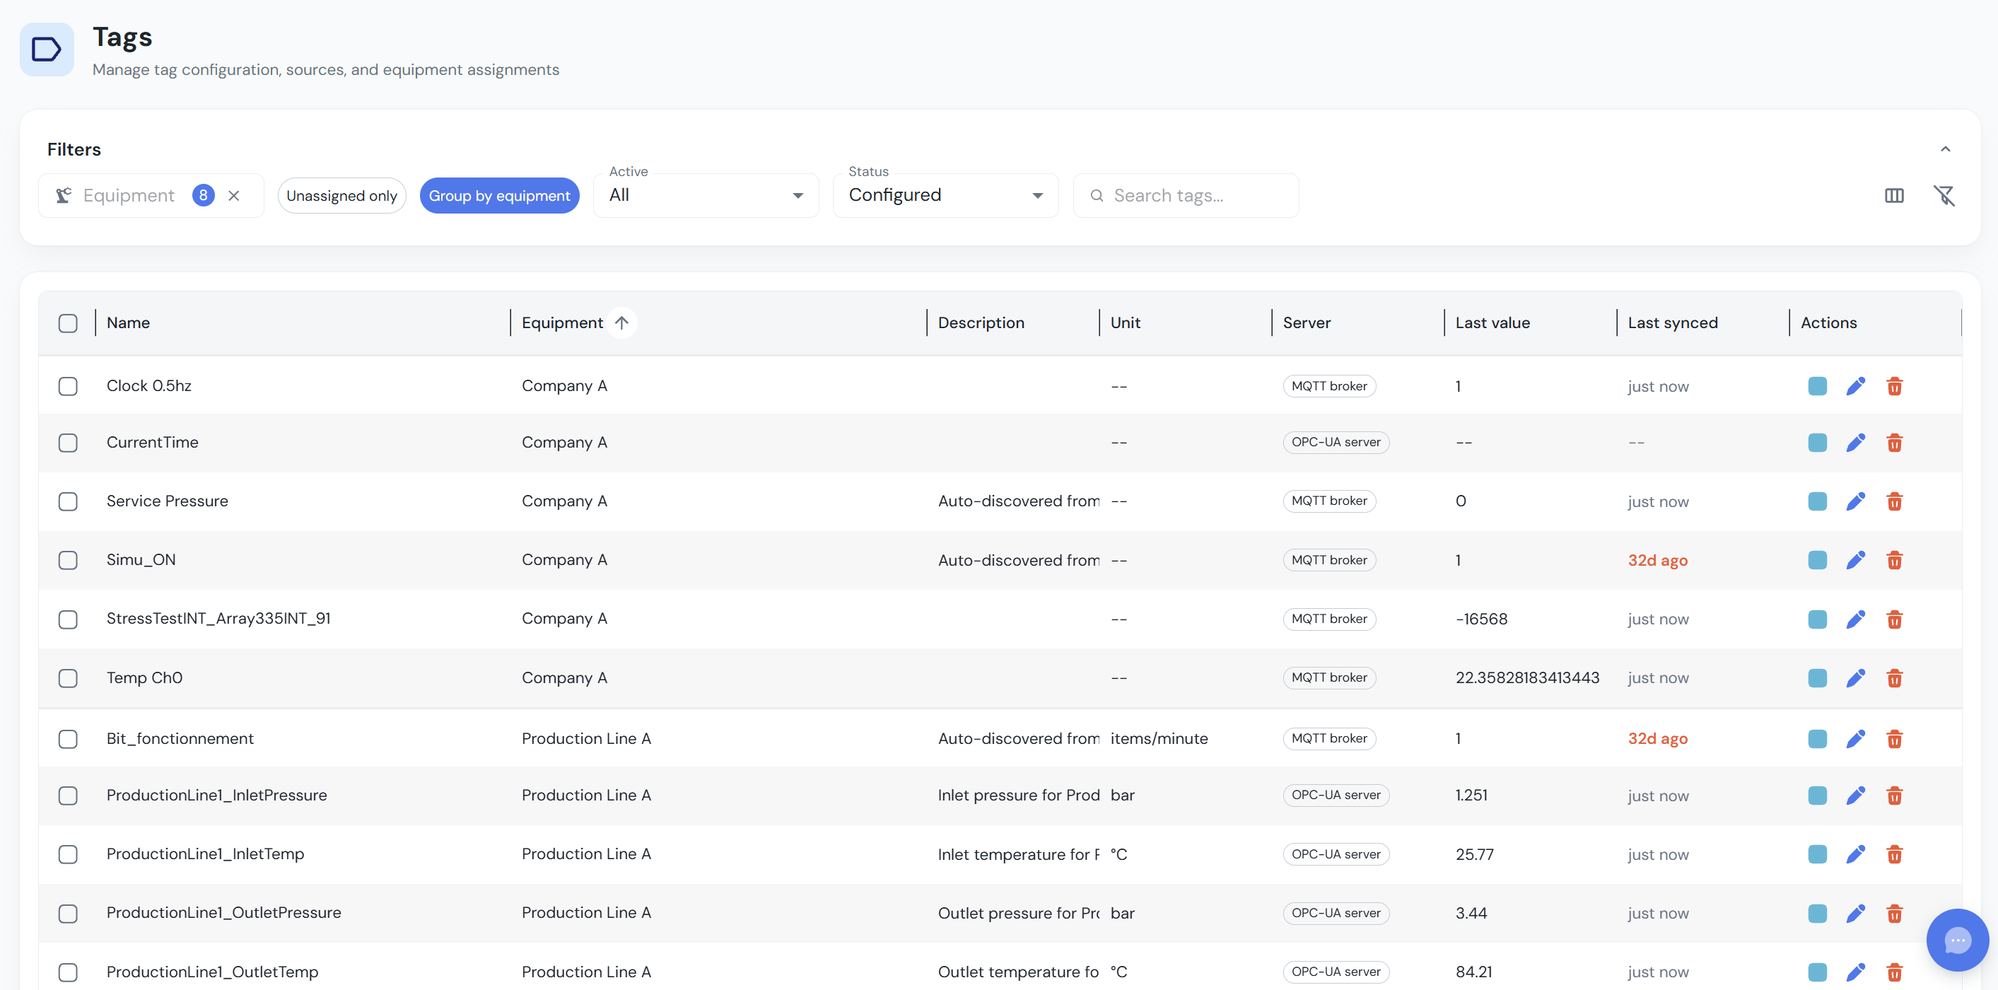Click the OPC-UA server chip for CurrentTime
This screenshot has width=1998, height=990.
coord(1336,442)
